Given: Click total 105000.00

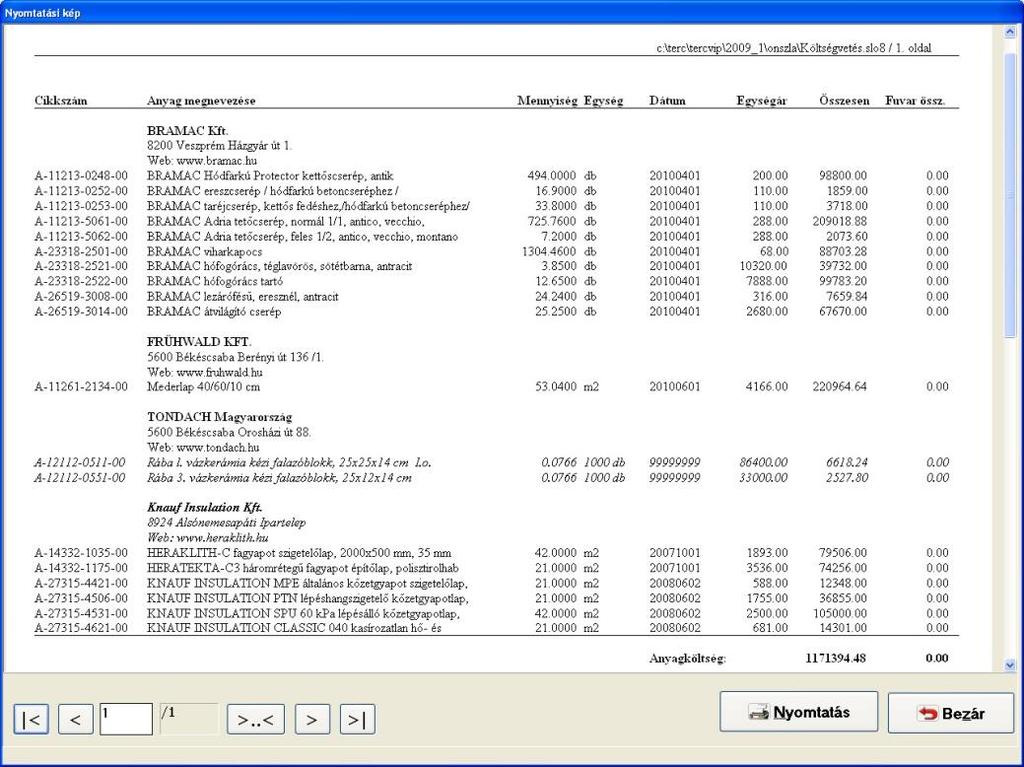Looking at the screenshot, I should coord(840,613).
